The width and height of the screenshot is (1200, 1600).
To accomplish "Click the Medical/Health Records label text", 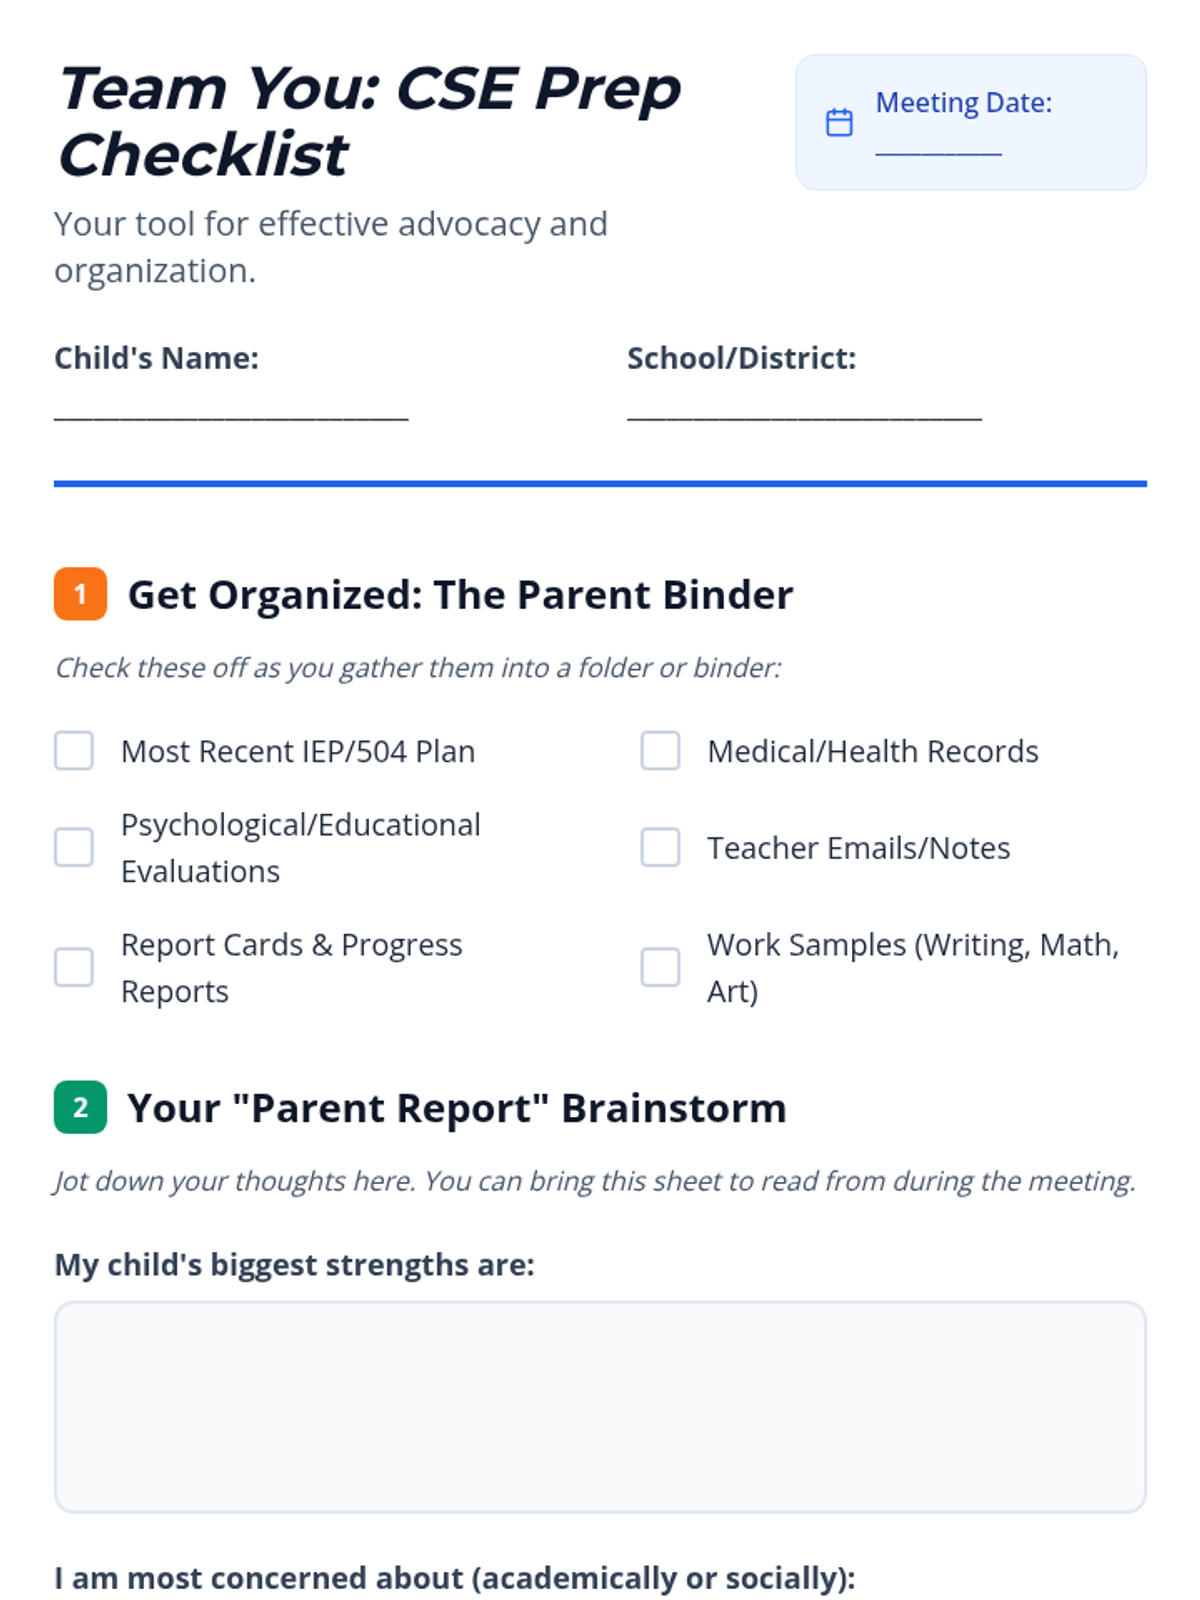I will (x=872, y=751).
